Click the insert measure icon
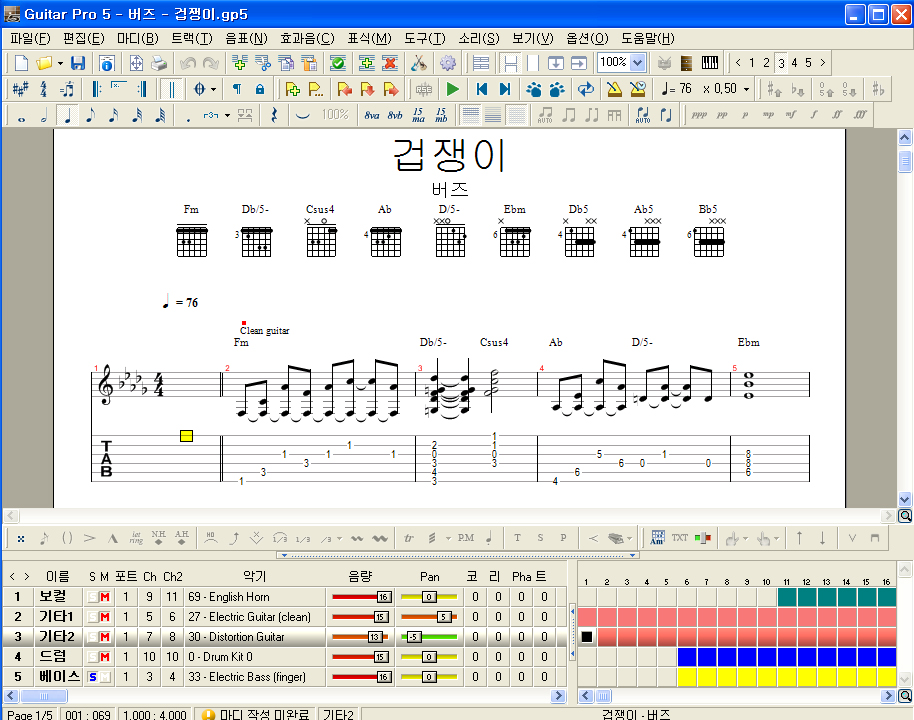The image size is (914, 720). pyautogui.click(x=239, y=63)
